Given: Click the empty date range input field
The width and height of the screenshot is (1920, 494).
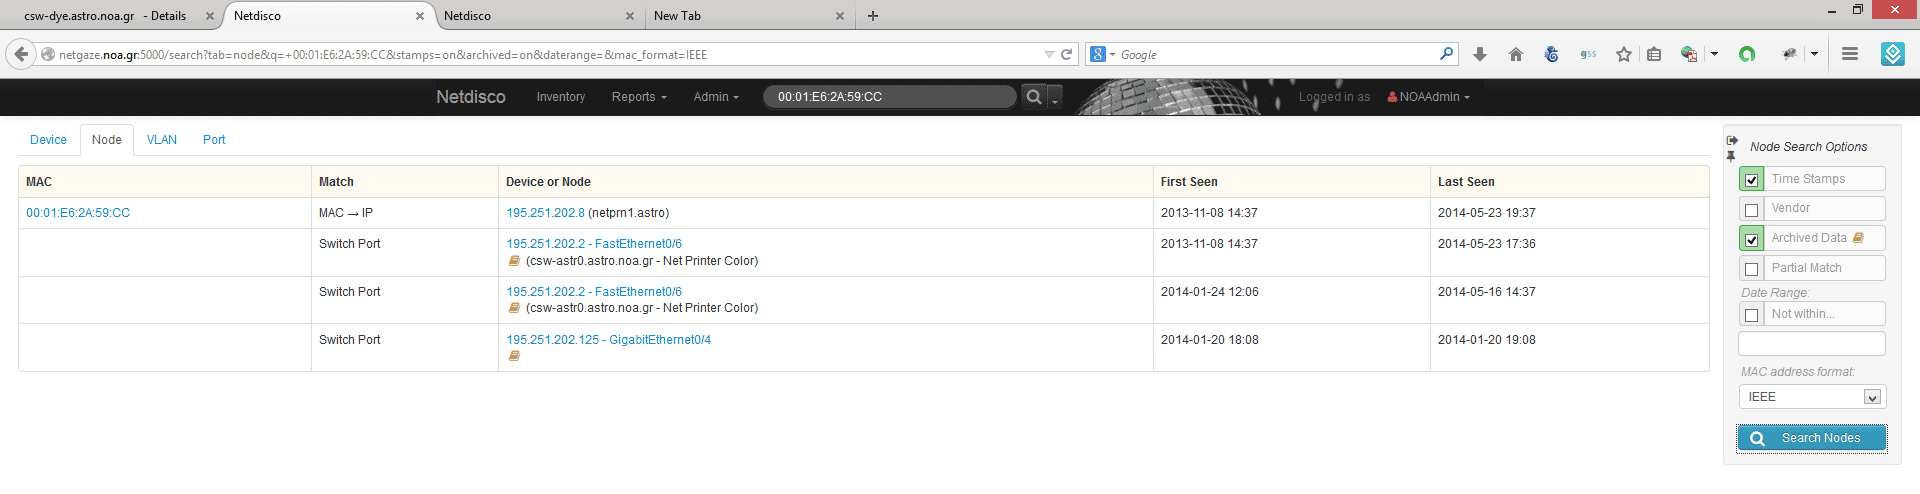Looking at the screenshot, I should (1812, 343).
